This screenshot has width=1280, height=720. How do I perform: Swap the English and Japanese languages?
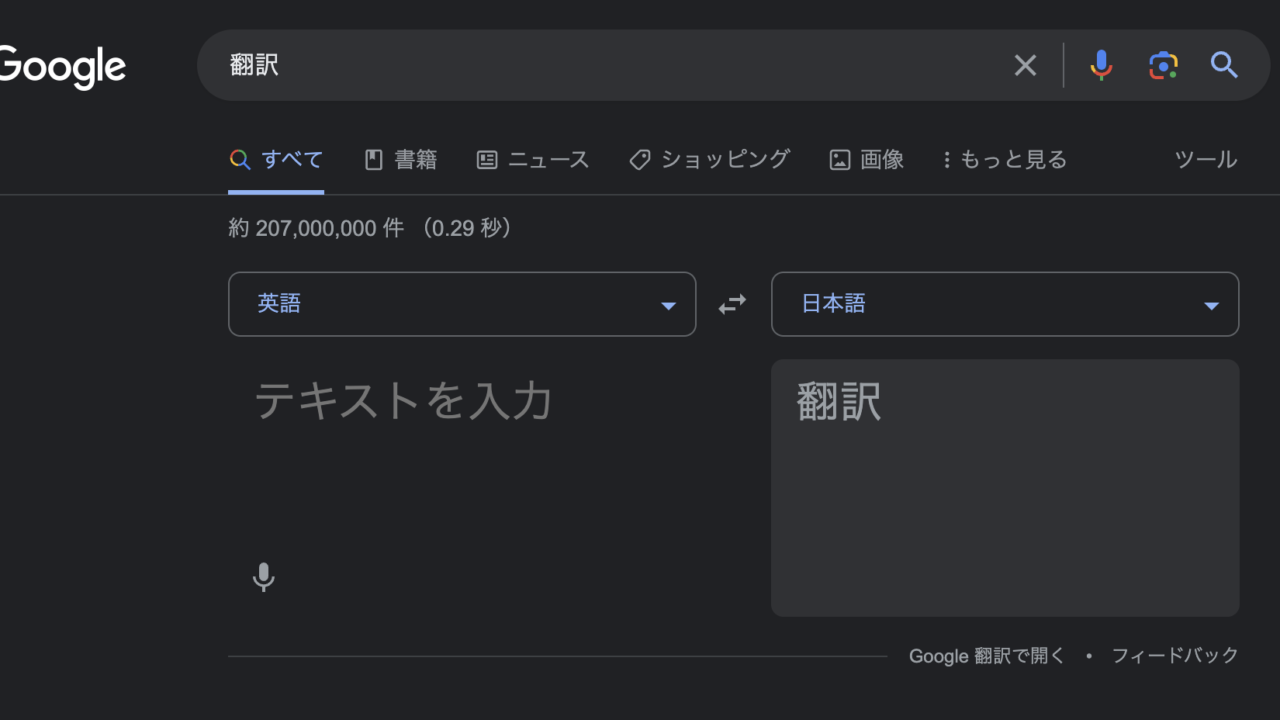click(x=733, y=304)
